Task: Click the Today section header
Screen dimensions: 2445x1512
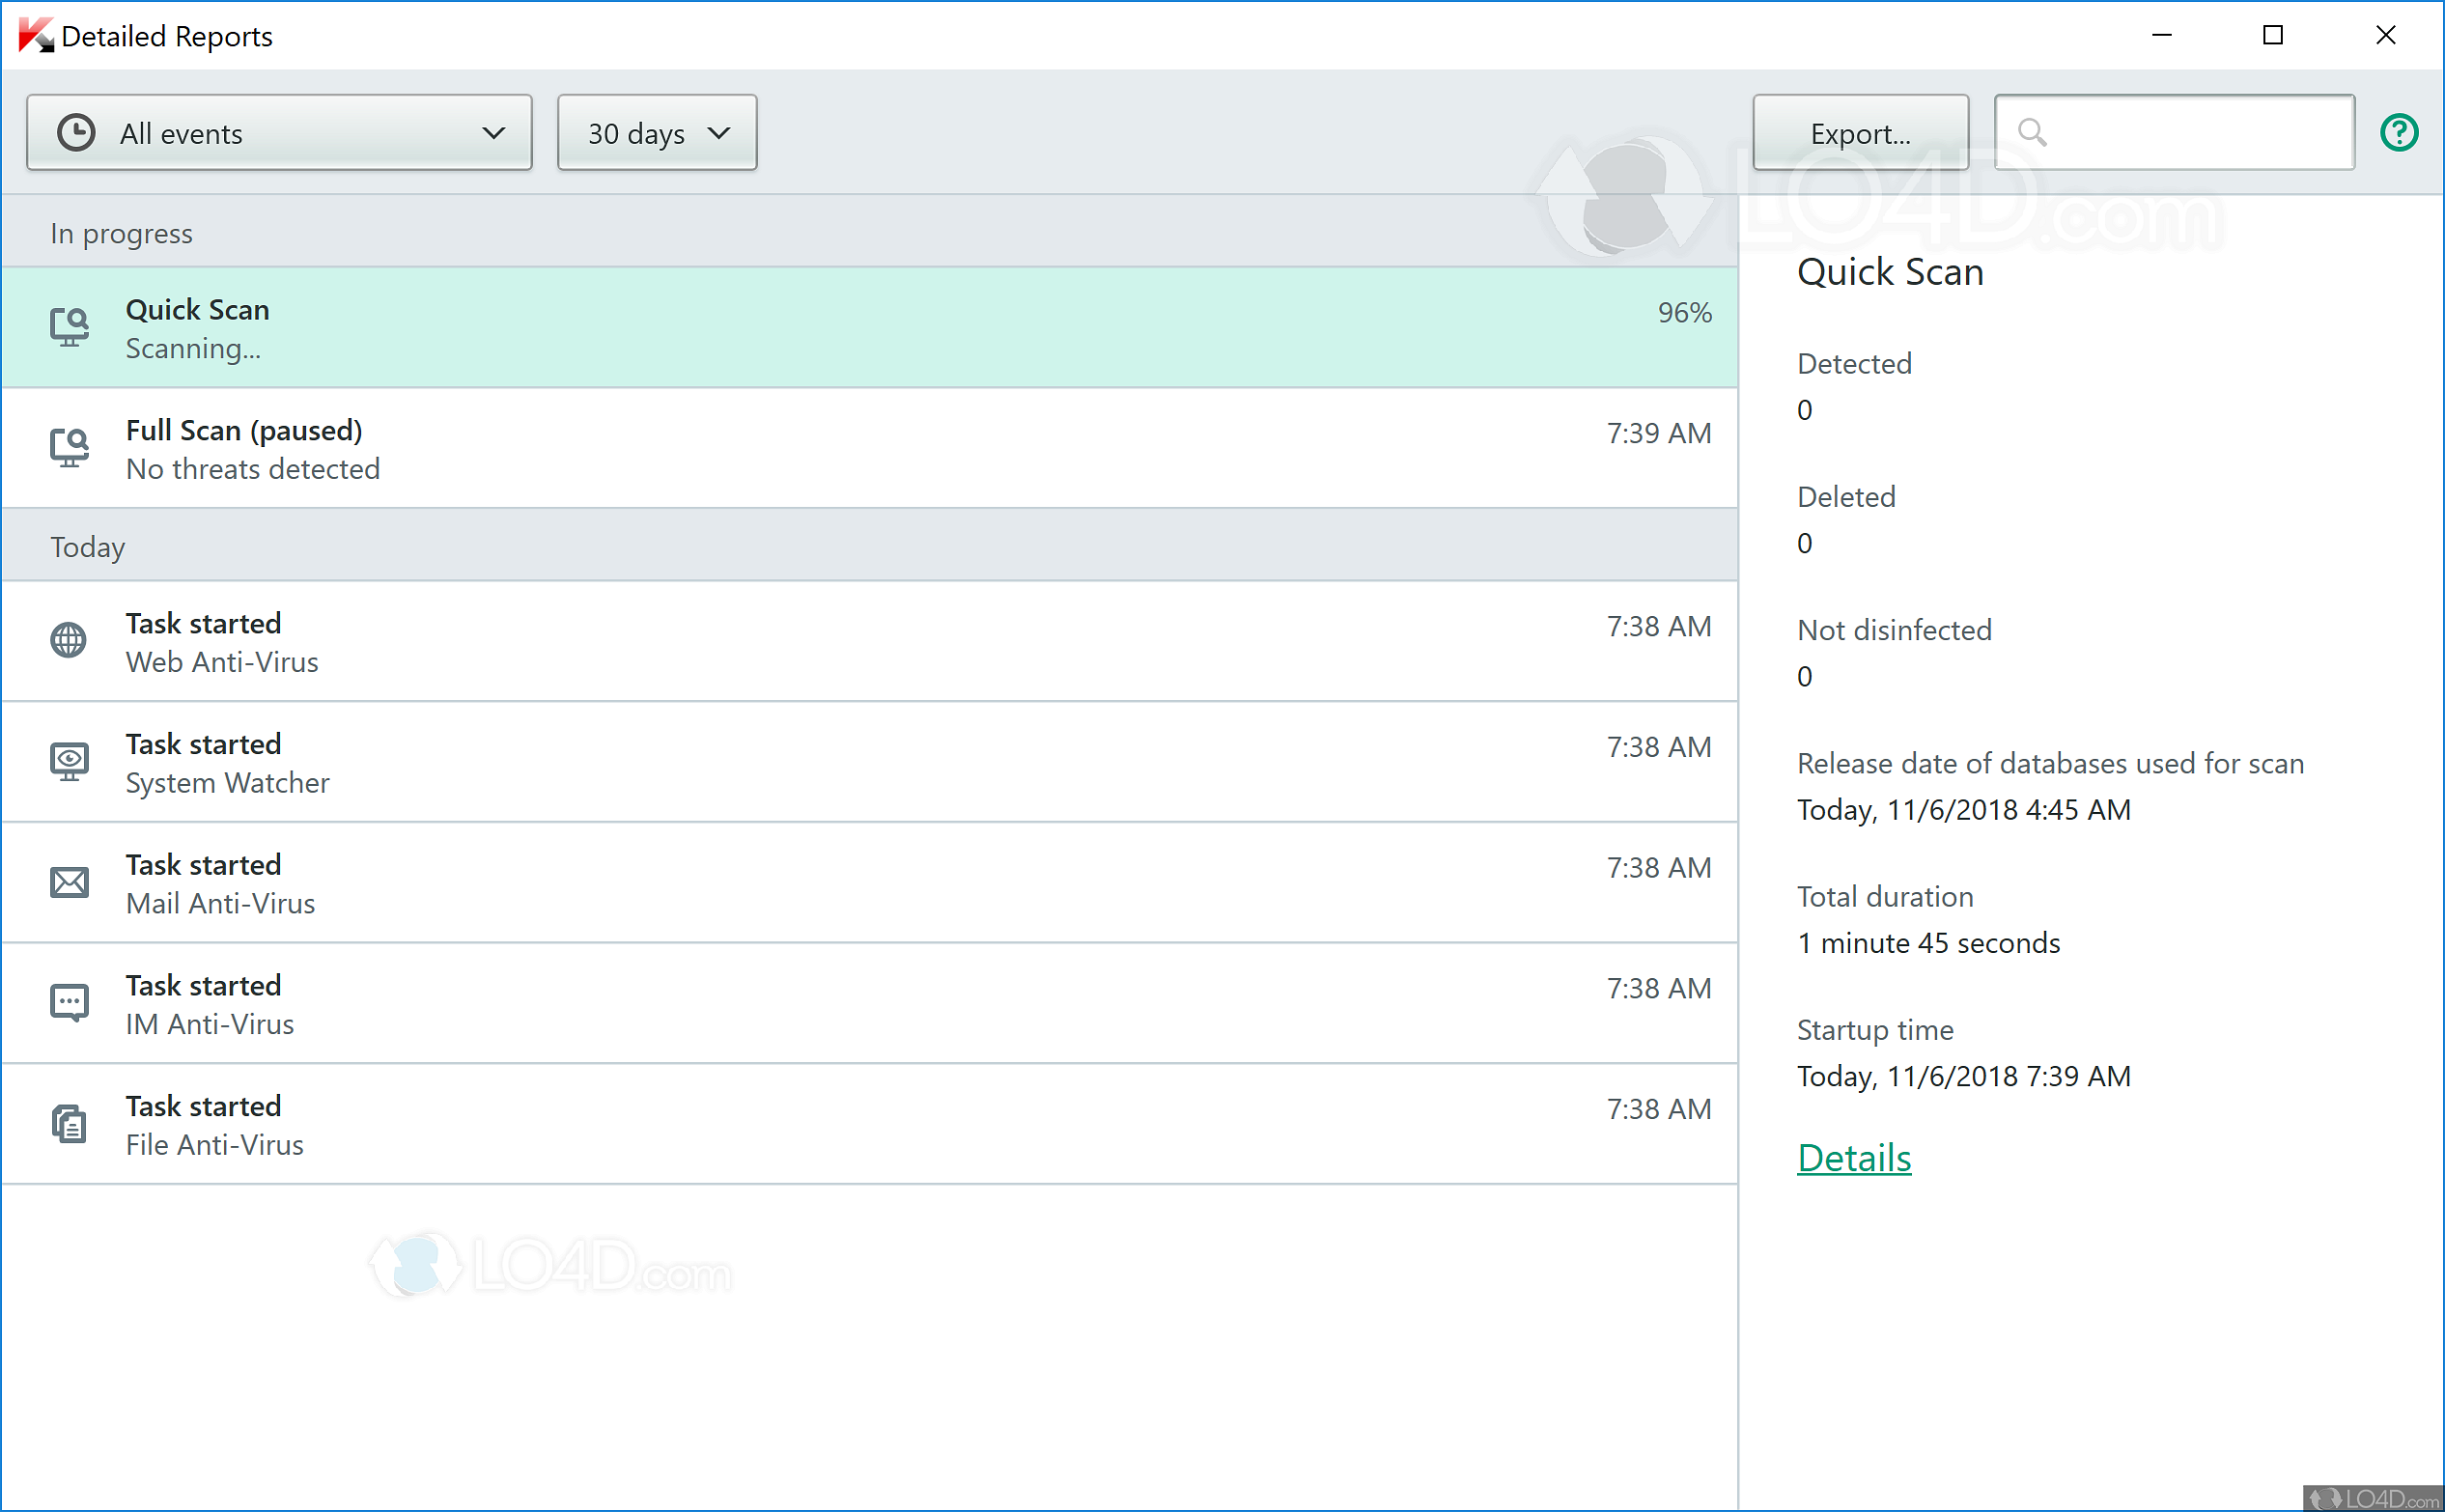Action: [869, 546]
